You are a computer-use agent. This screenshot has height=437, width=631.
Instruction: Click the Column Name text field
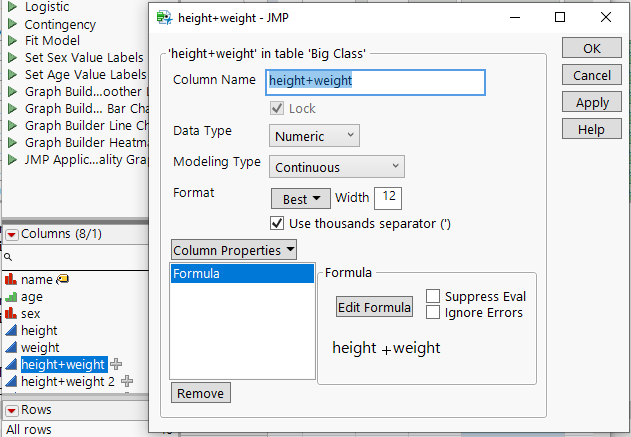(x=375, y=82)
